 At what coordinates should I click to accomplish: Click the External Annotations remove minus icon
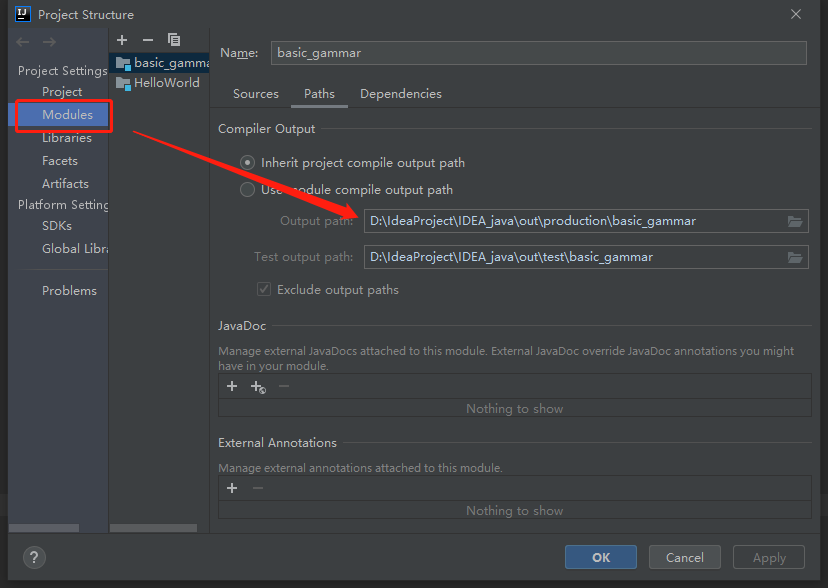coord(258,488)
